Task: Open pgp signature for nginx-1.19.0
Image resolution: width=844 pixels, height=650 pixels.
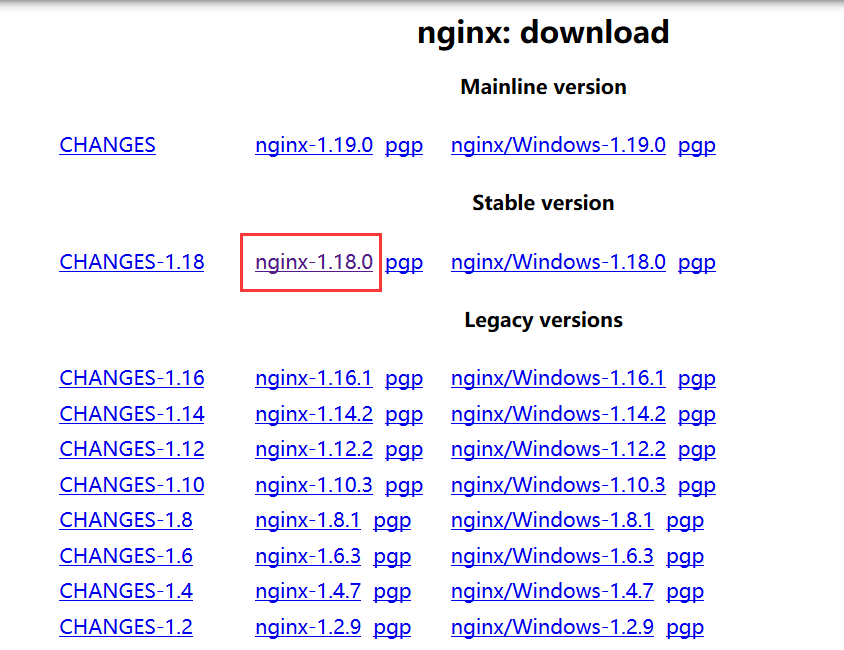Action: tap(404, 145)
